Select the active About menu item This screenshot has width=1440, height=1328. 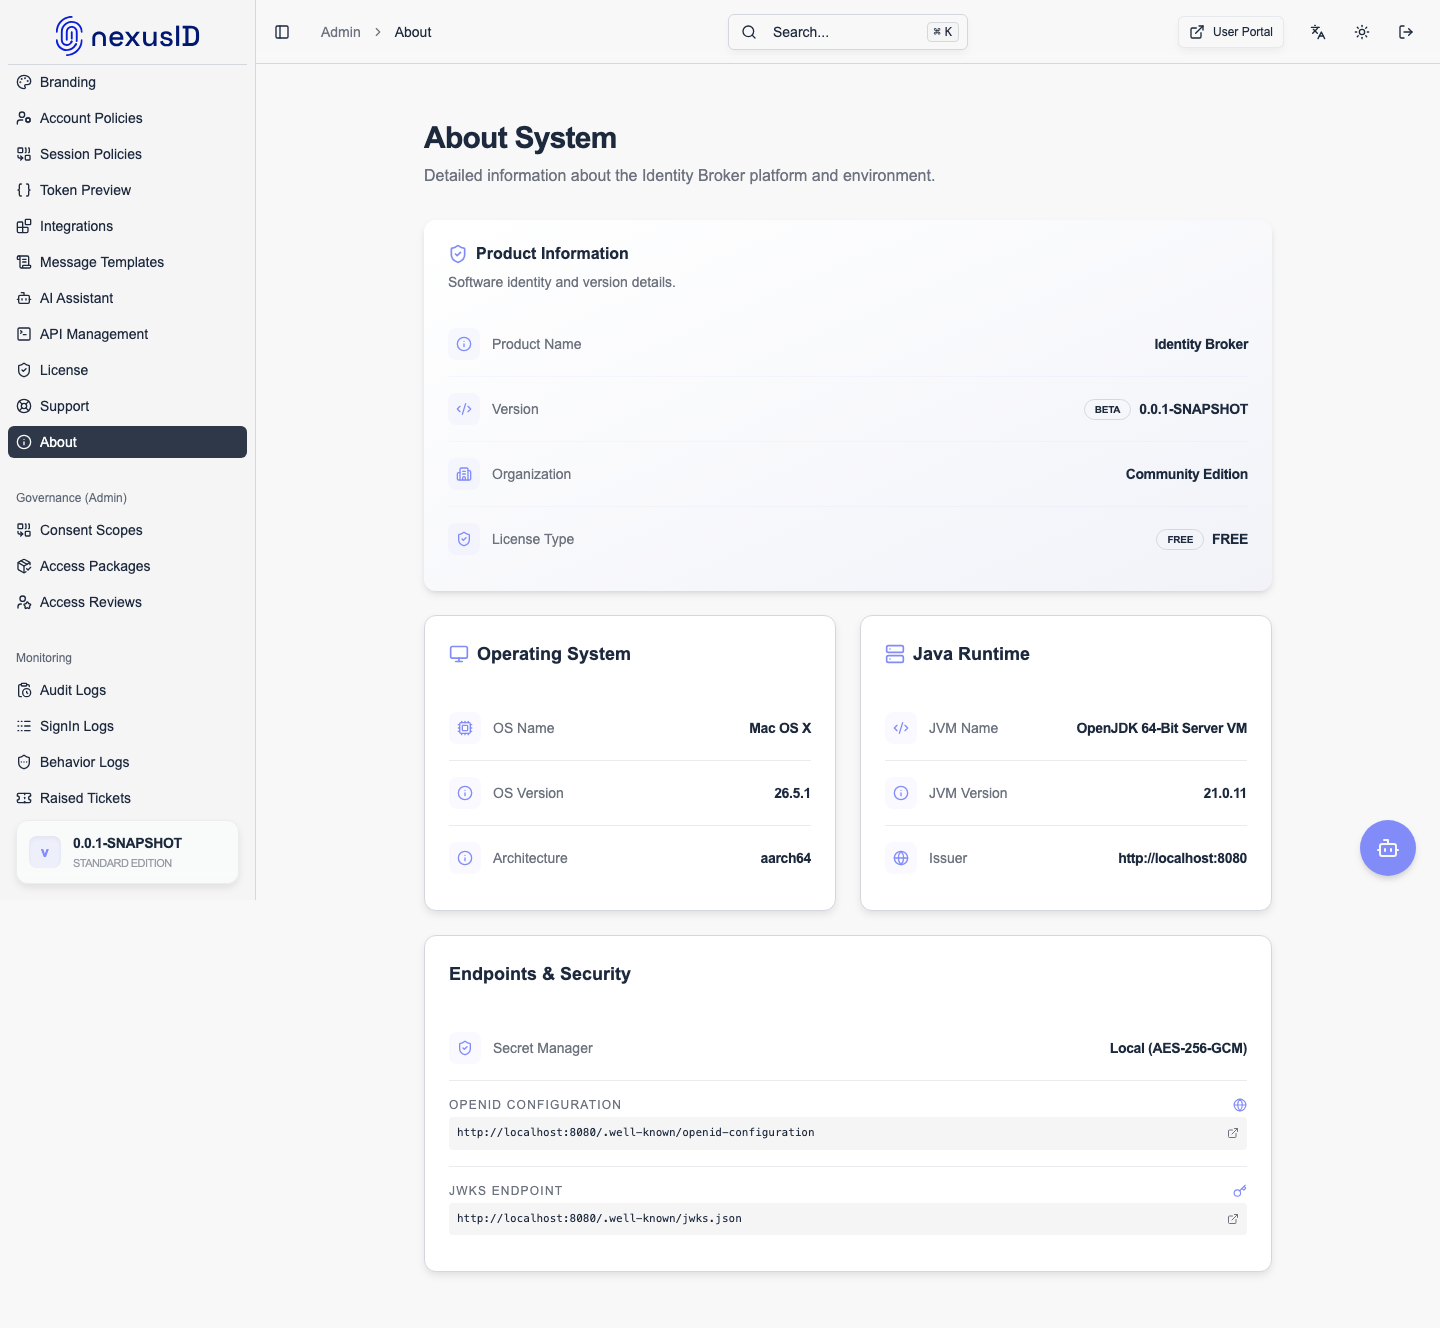[x=127, y=442]
